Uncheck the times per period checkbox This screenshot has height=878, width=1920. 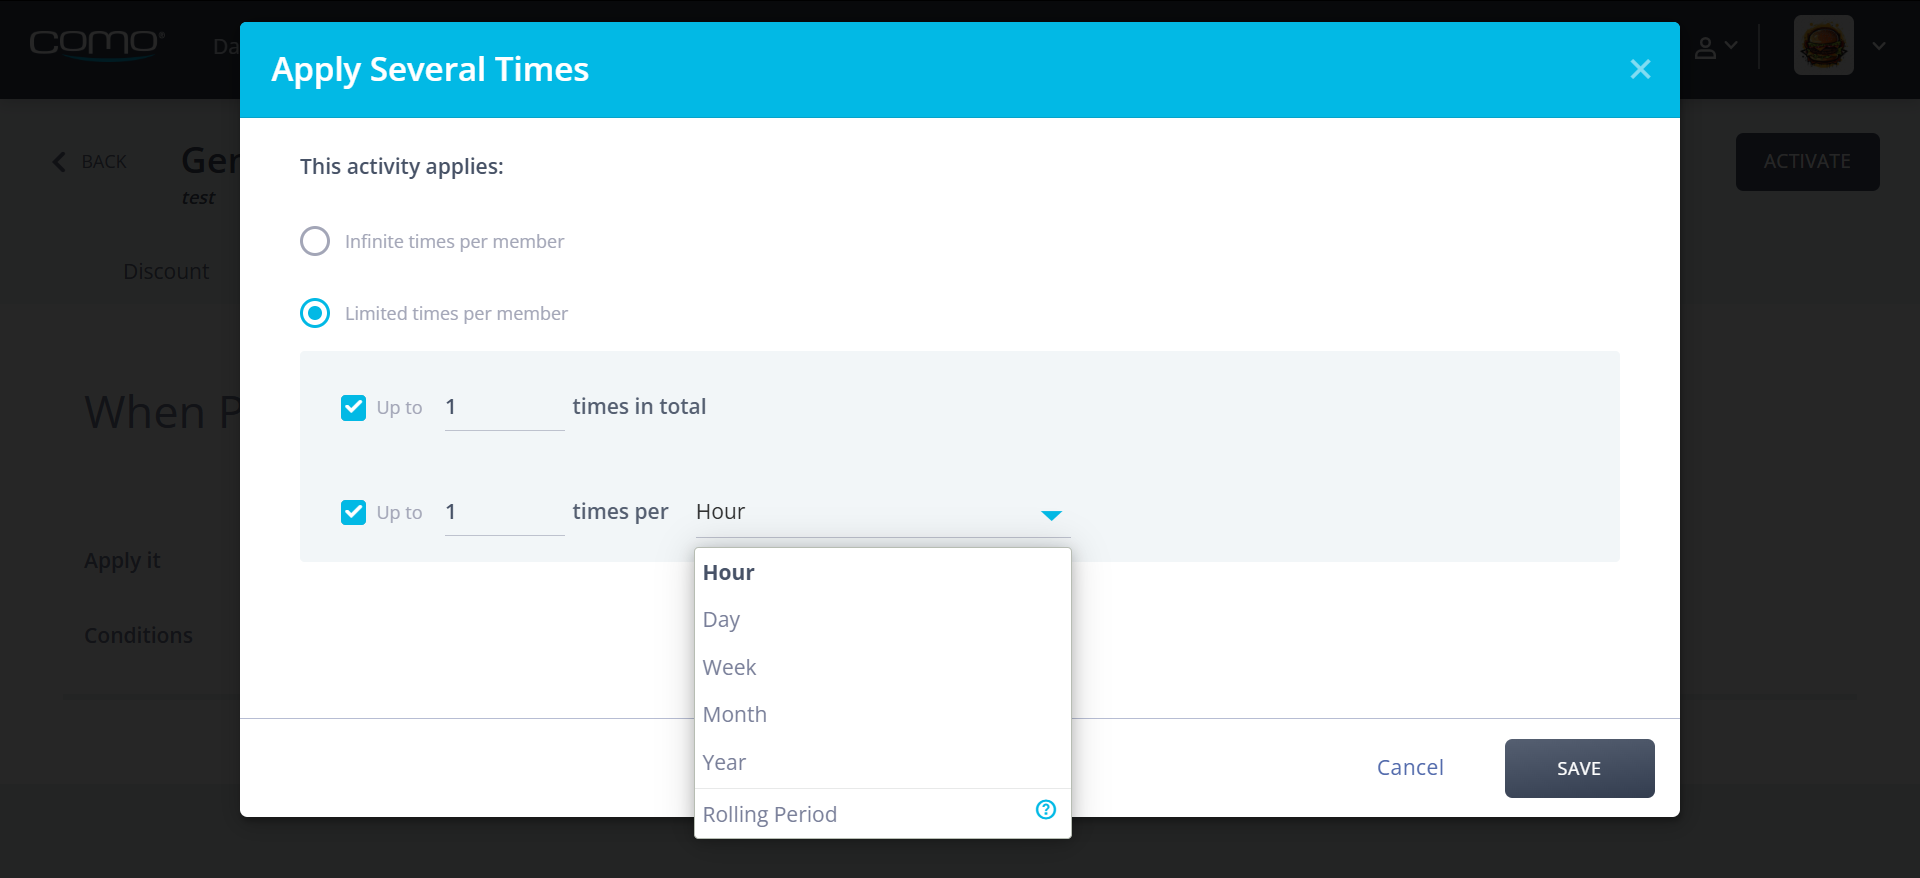coord(353,512)
